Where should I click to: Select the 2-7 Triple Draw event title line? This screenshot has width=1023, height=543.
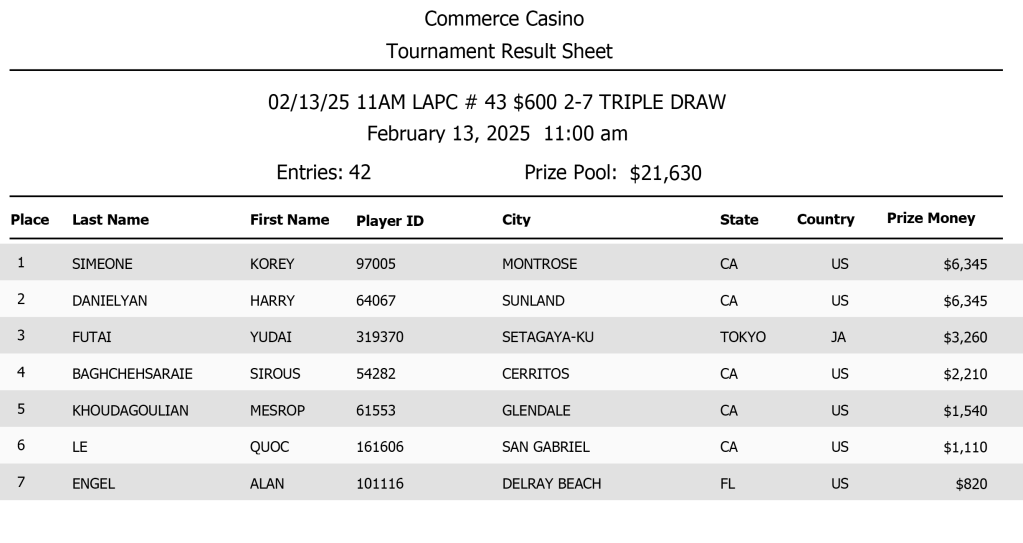pos(497,102)
